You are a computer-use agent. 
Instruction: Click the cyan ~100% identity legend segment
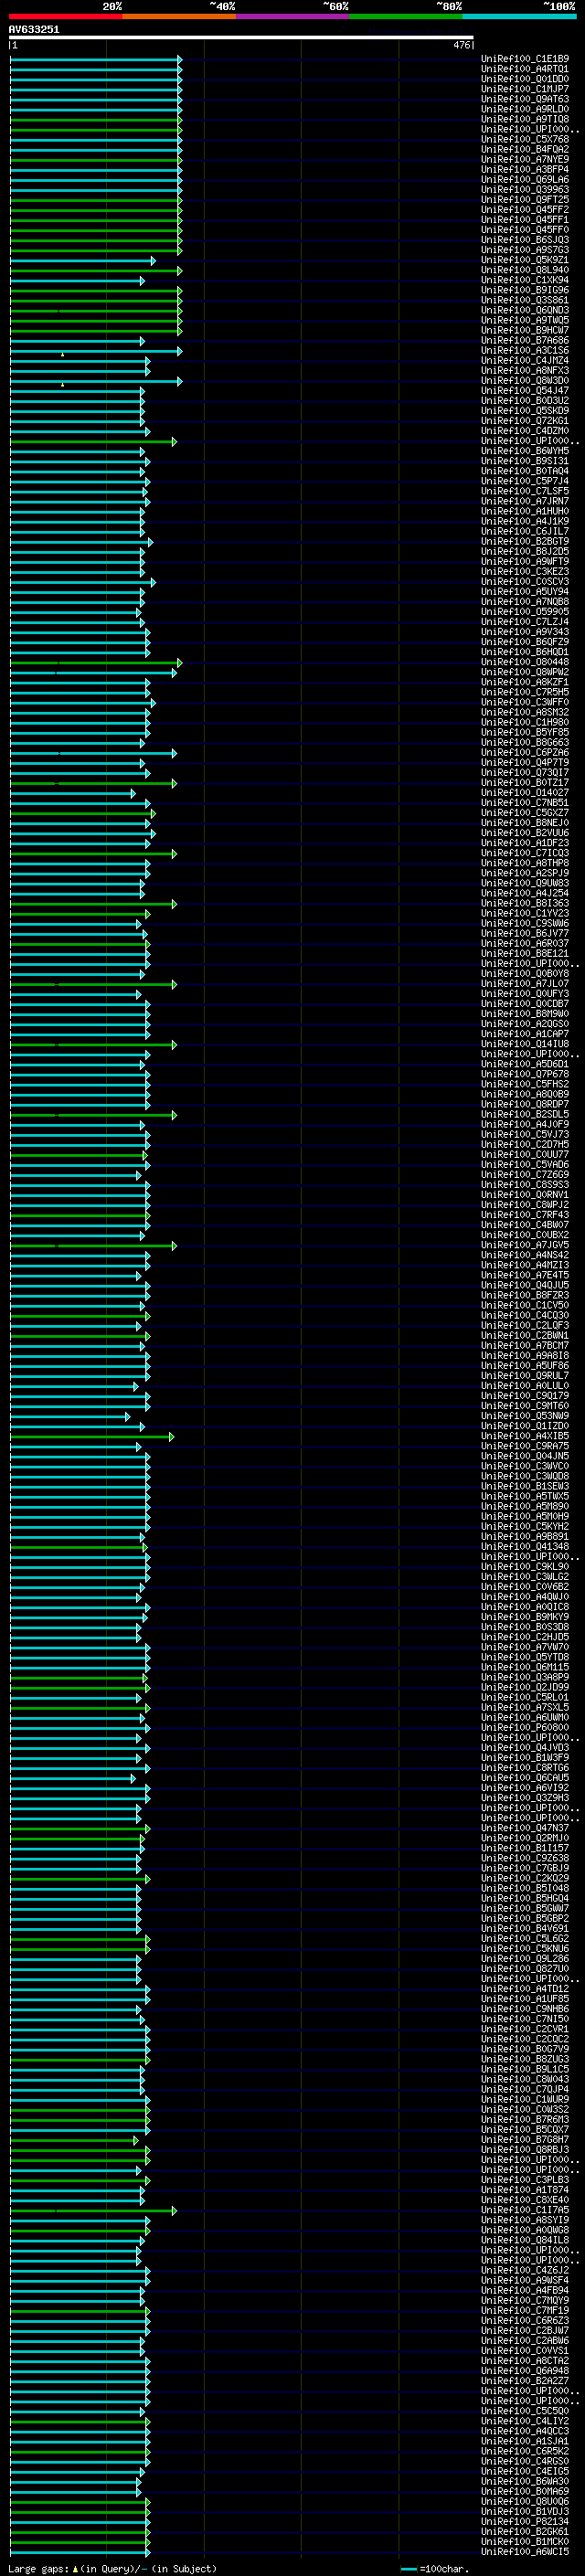click(x=519, y=16)
